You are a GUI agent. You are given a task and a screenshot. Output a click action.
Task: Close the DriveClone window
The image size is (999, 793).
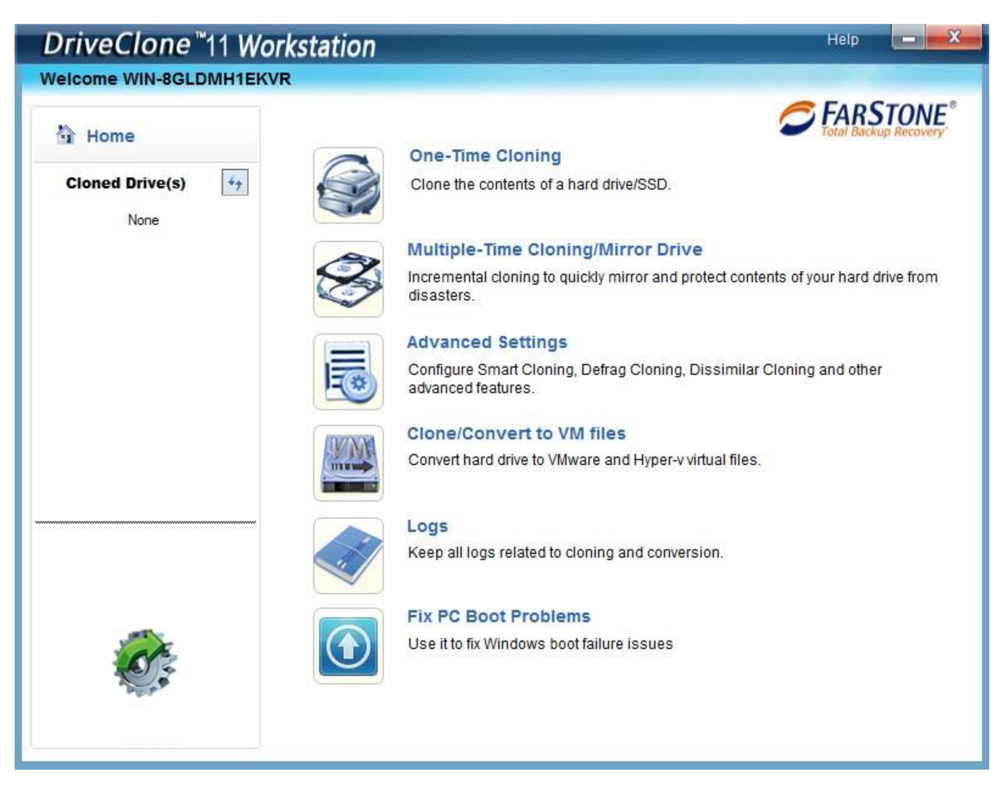pos(954,38)
